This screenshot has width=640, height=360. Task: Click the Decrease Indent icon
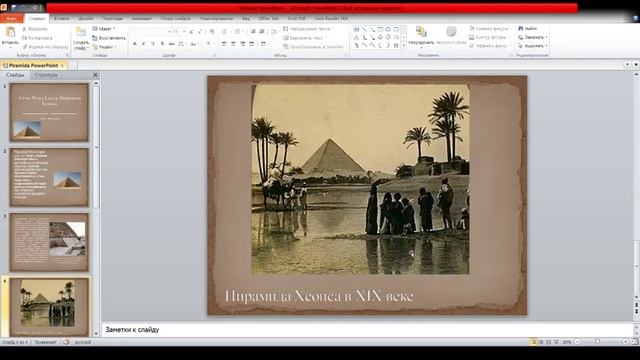click(x=253, y=31)
